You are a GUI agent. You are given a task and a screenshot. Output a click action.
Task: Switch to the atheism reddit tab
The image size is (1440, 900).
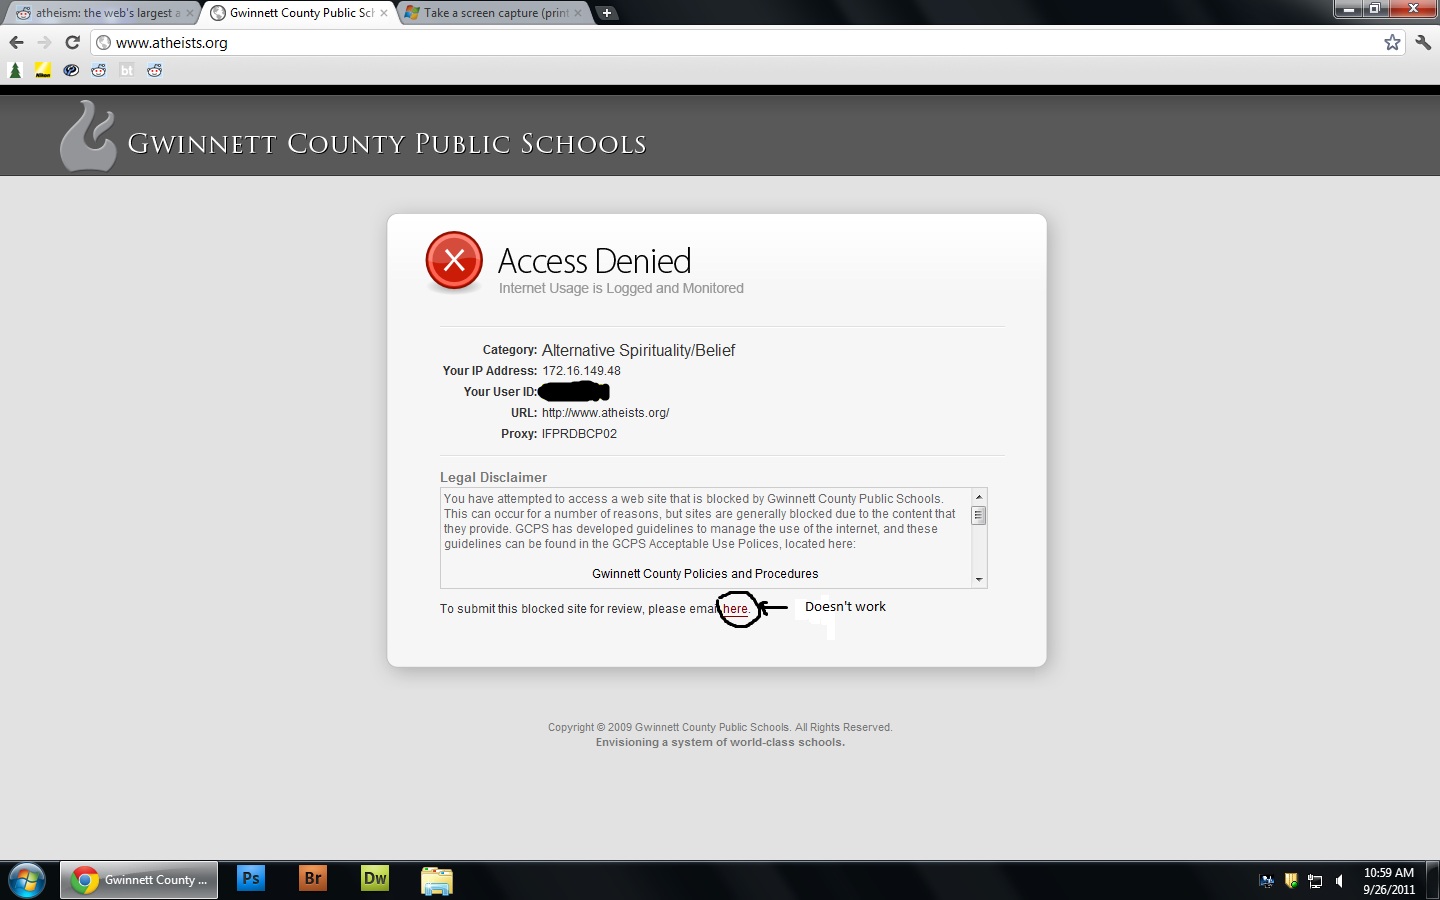100,13
